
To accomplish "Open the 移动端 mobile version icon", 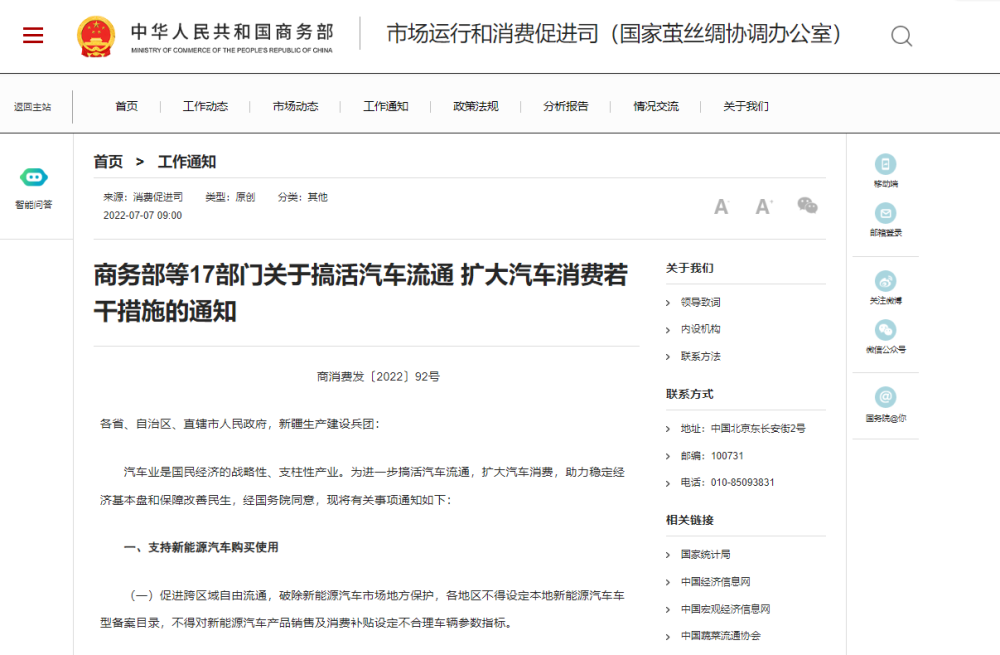I will coord(885,165).
